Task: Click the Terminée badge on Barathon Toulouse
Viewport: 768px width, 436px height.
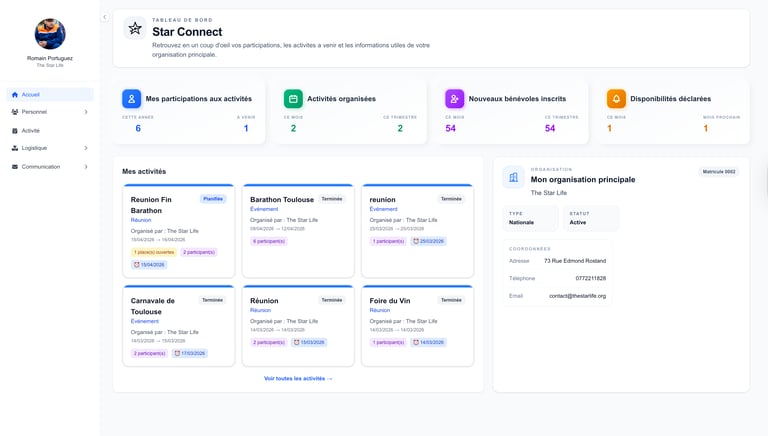Action: pos(332,199)
